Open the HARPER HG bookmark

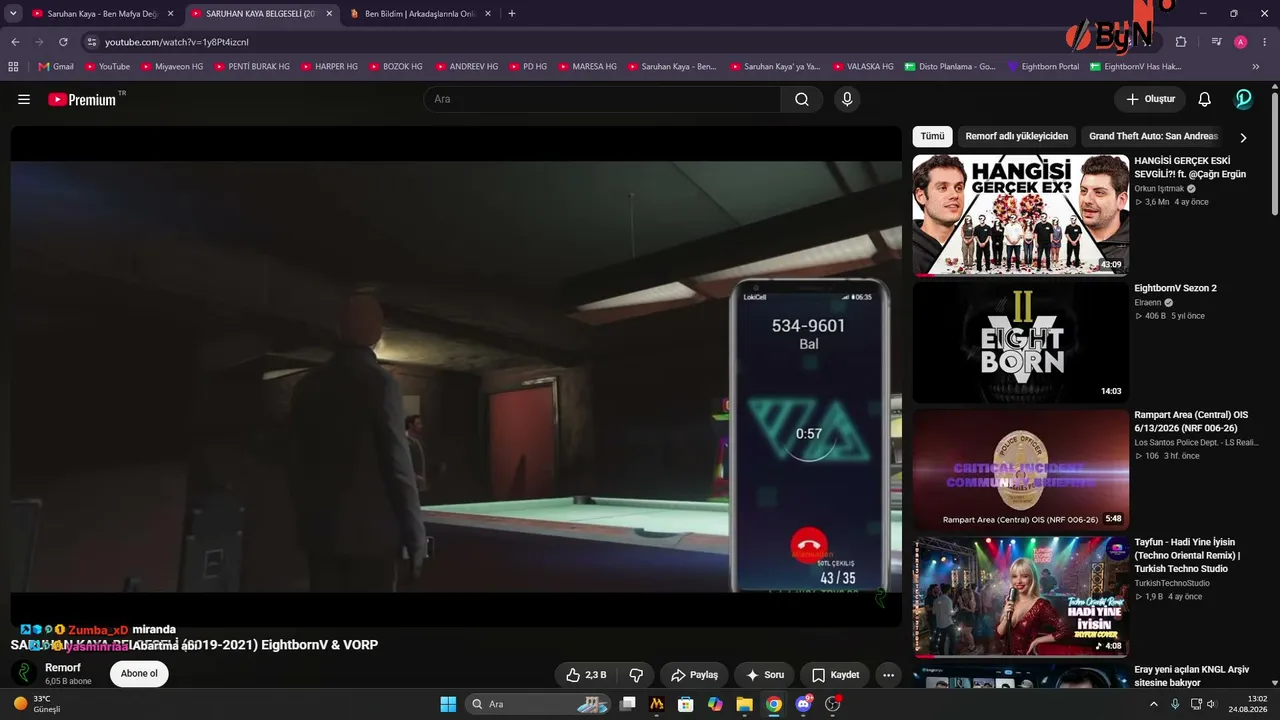(329, 67)
